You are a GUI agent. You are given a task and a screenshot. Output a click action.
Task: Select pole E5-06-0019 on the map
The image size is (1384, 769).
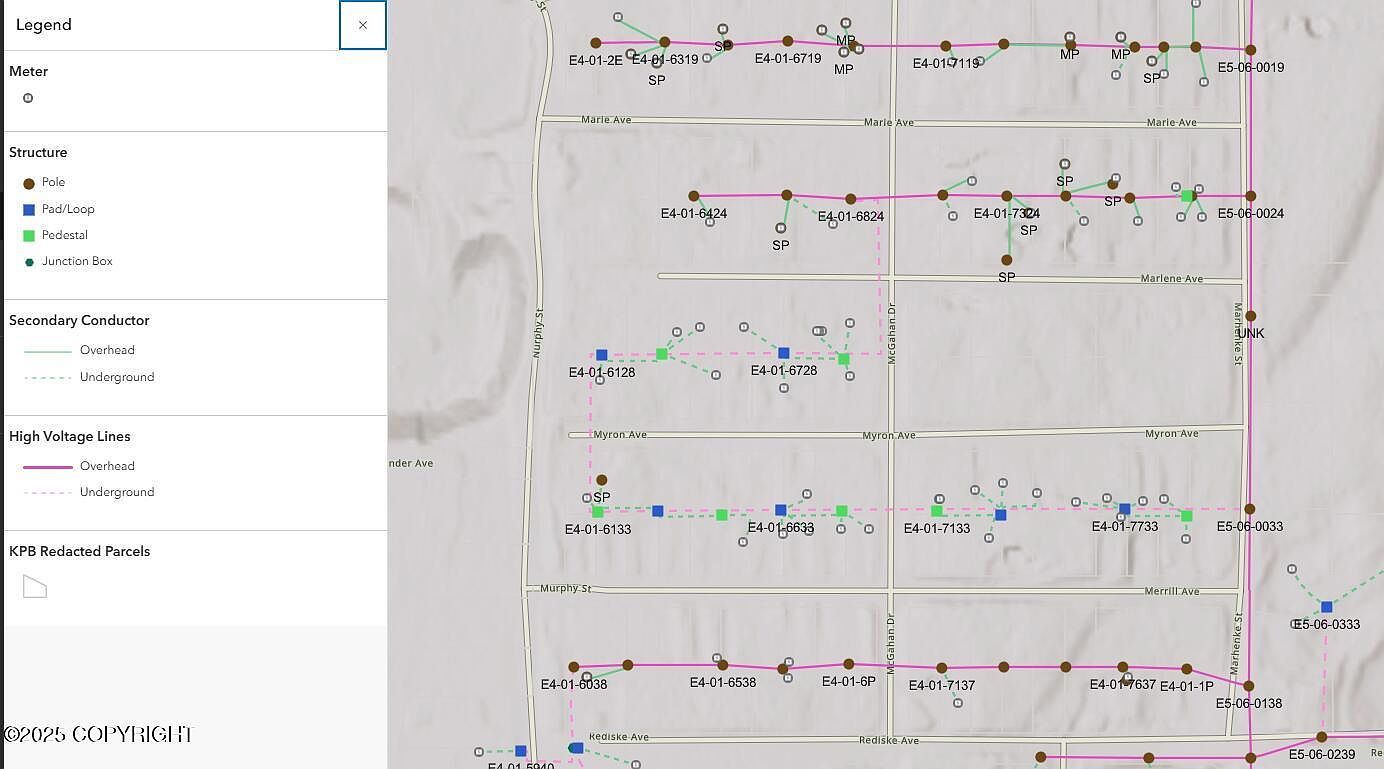tap(1250, 50)
